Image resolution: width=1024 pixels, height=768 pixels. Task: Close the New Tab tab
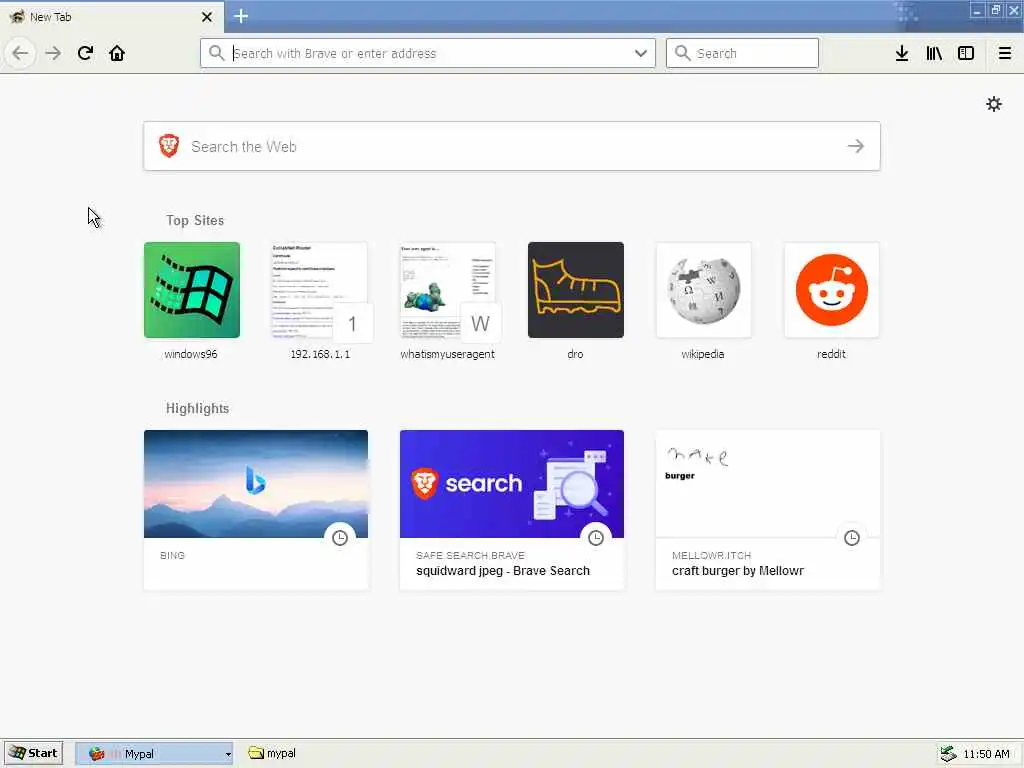(207, 17)
